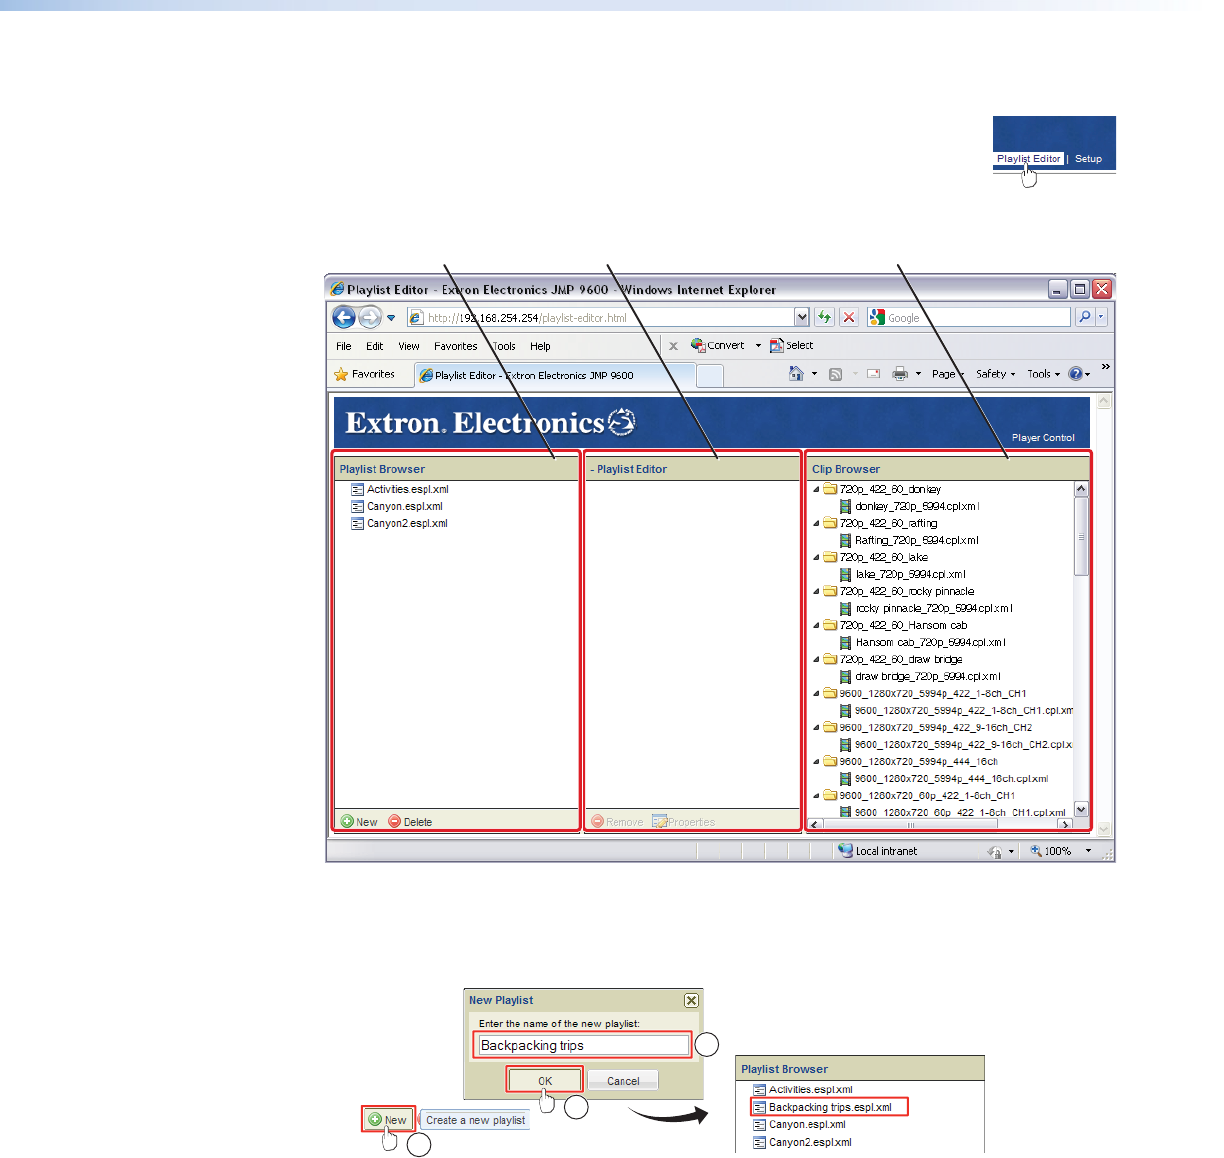Select Backpacking trips.espl.xml playlist
This screenshot has height=1158, width=1224.
(x=830, y=1107)
